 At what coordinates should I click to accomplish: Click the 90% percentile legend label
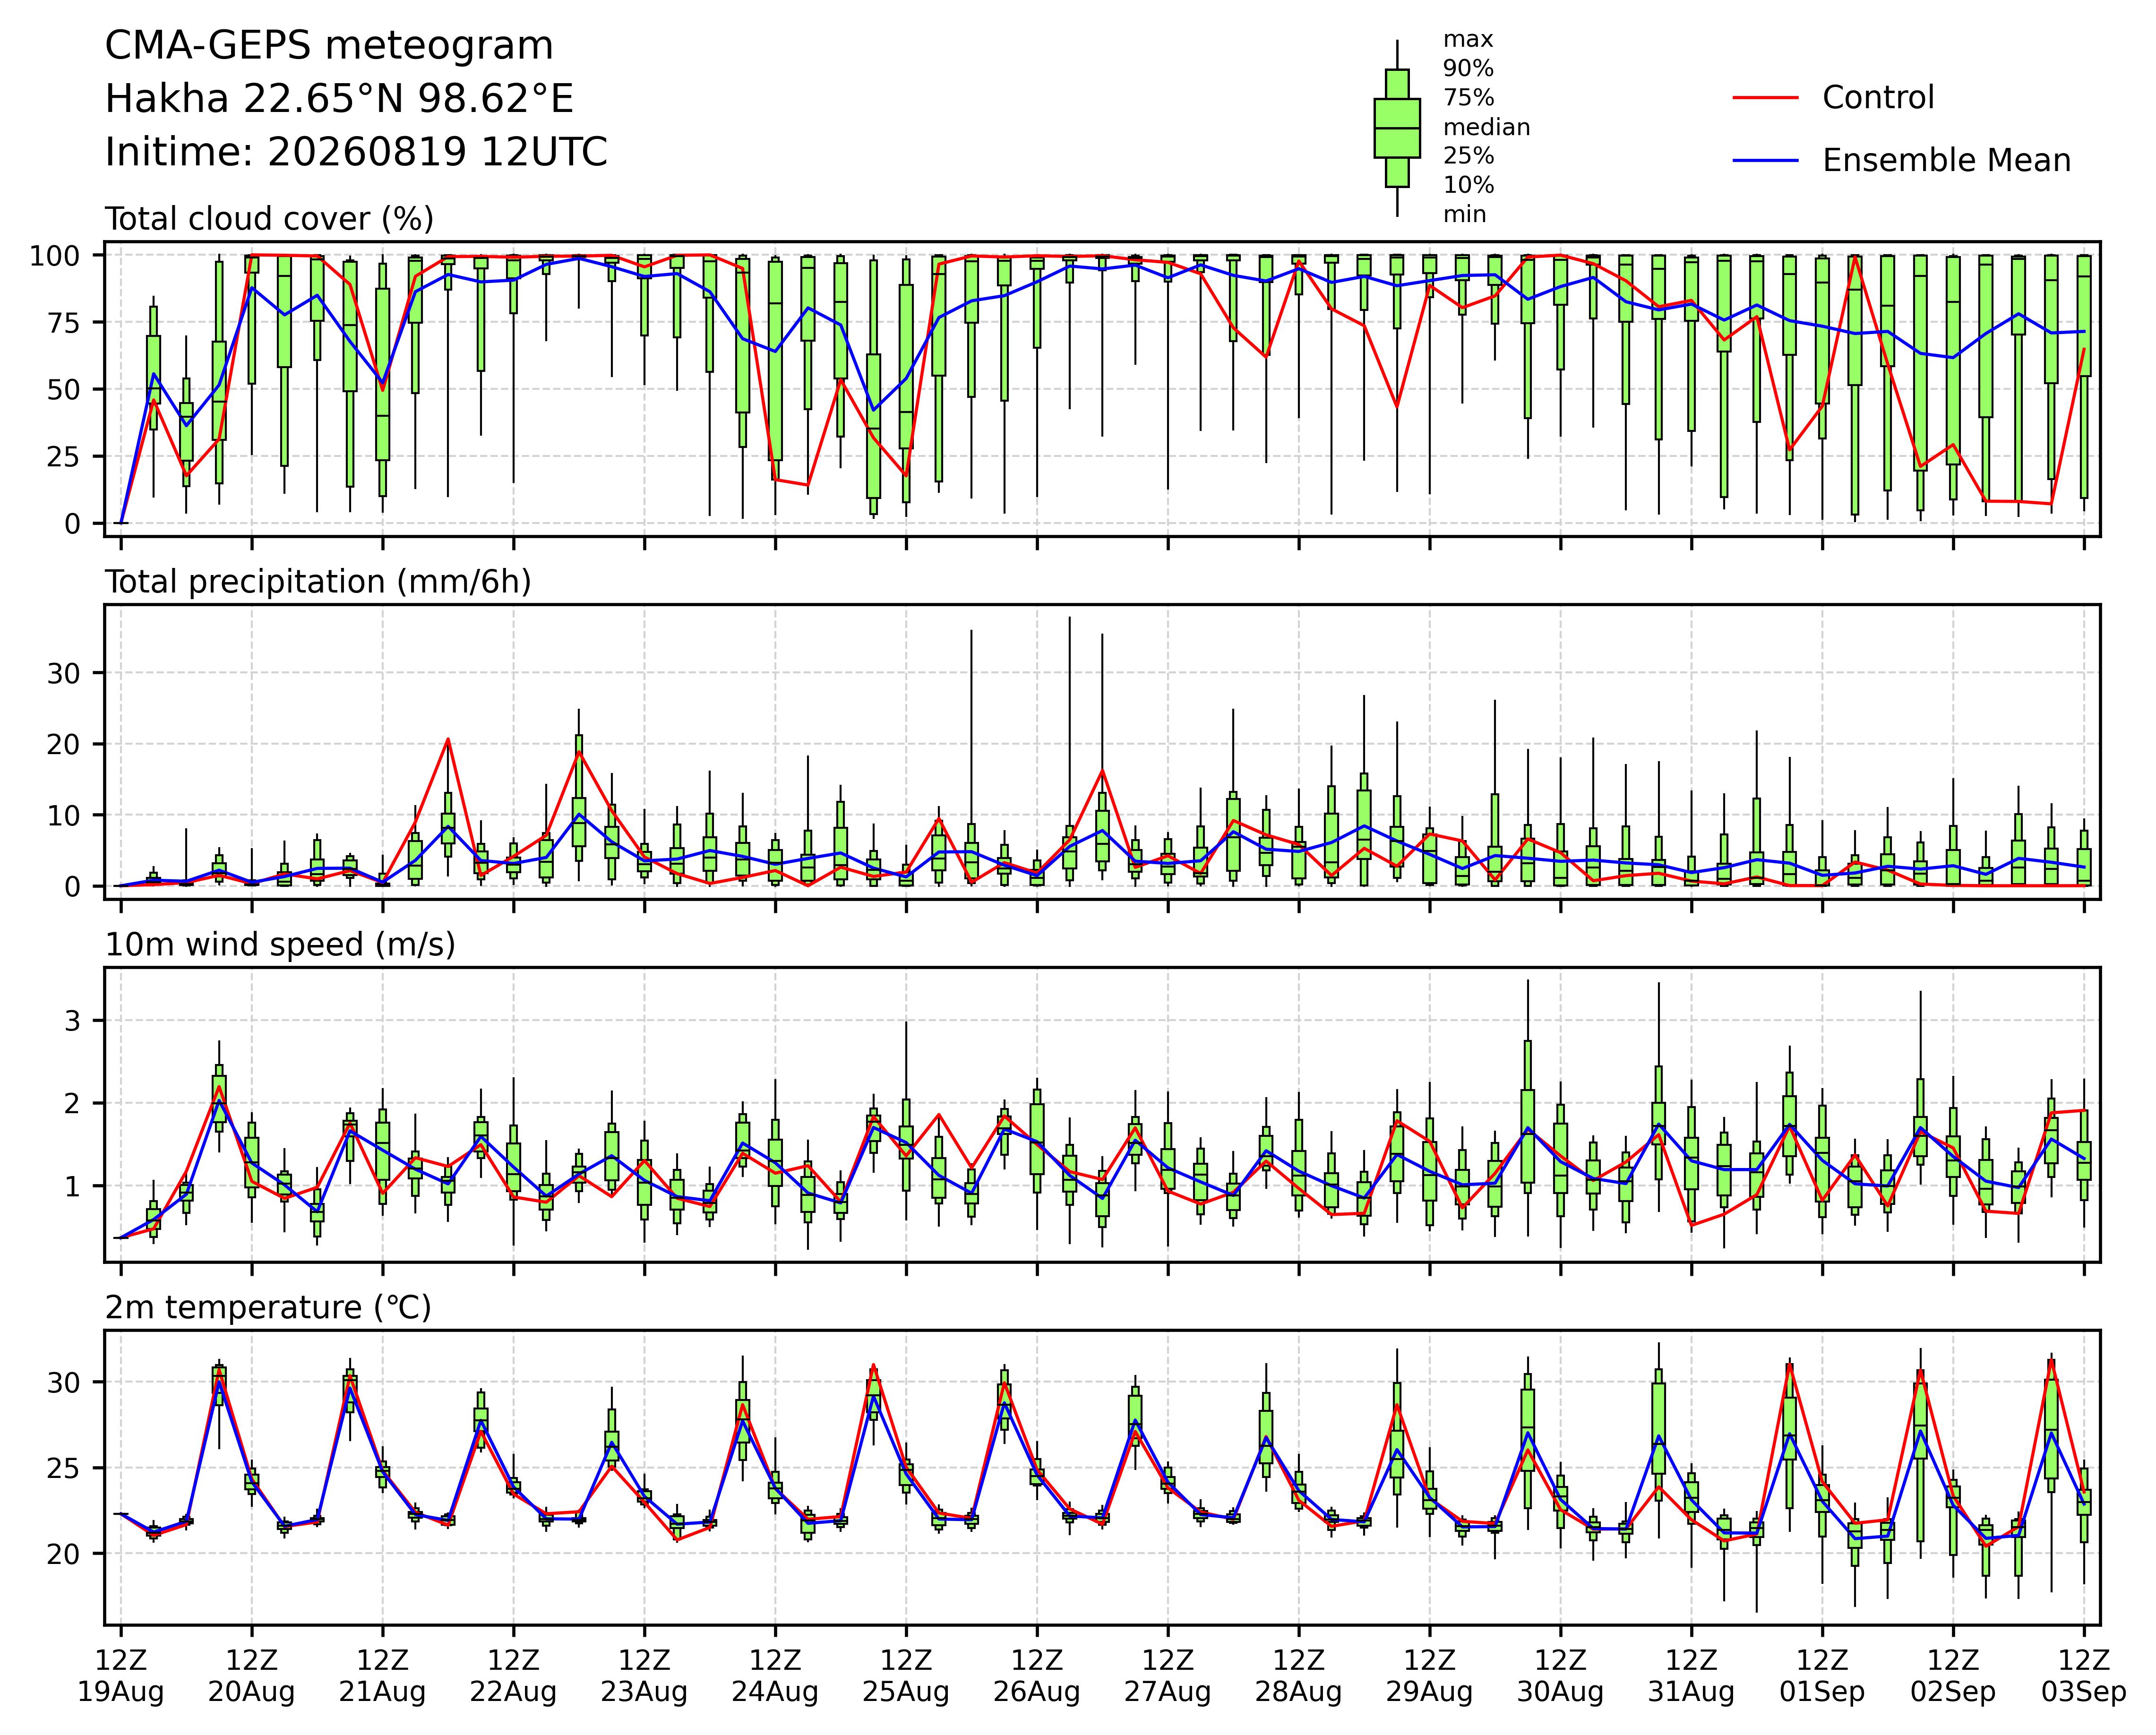click(x=1468, y=69)
